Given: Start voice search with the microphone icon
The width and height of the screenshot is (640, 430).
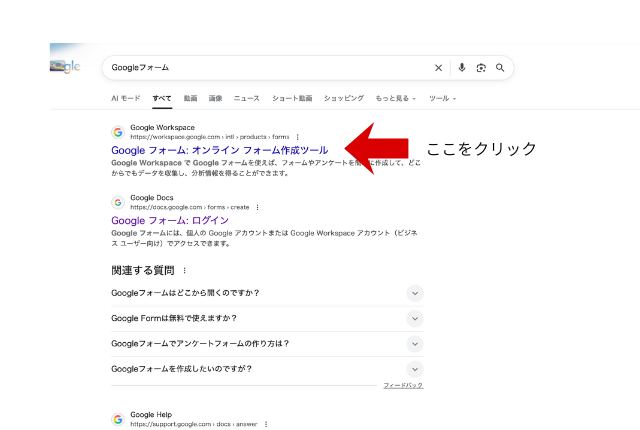Looking at the screenshot, I should tap(462, 68).
